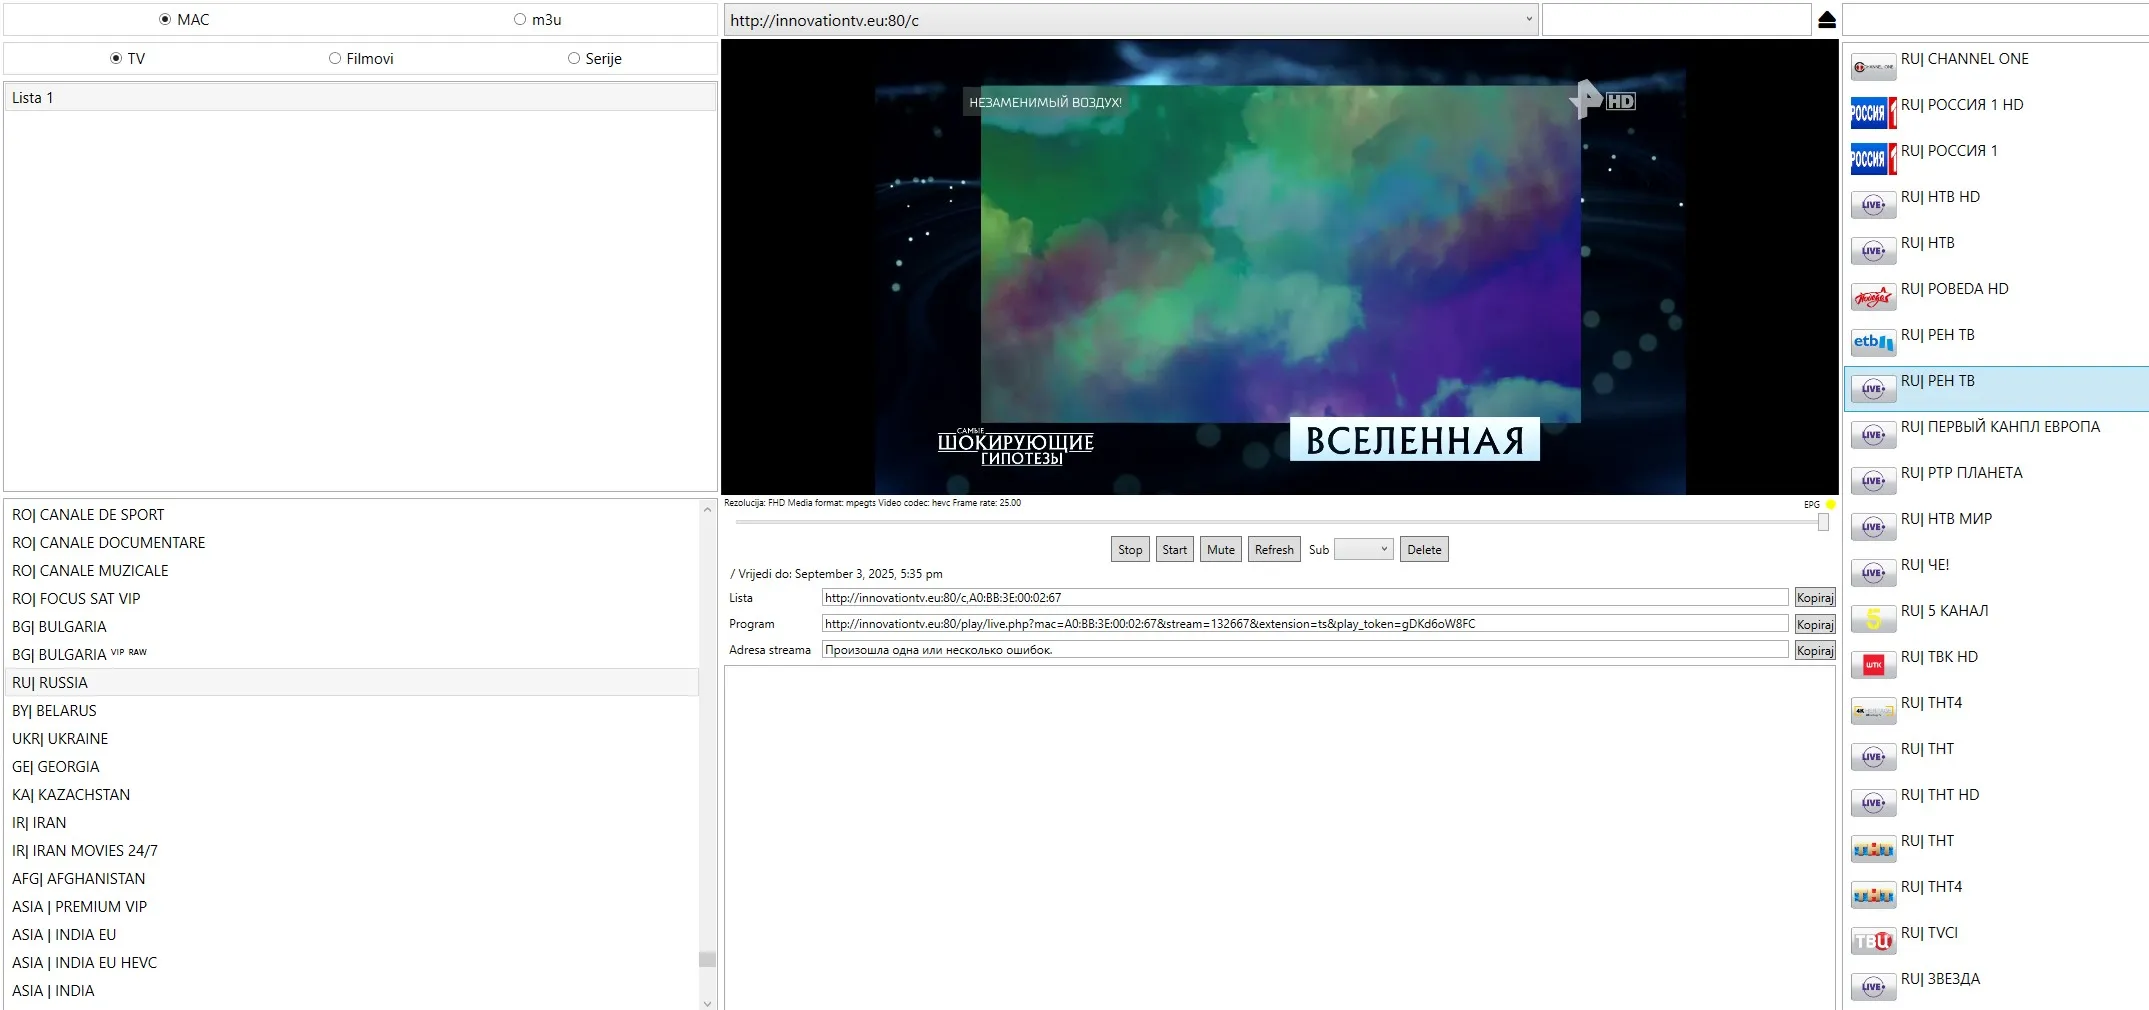Open the KA| KAZACHSTAN category
2149x1010 pixels.
click(x=352, y=794)
